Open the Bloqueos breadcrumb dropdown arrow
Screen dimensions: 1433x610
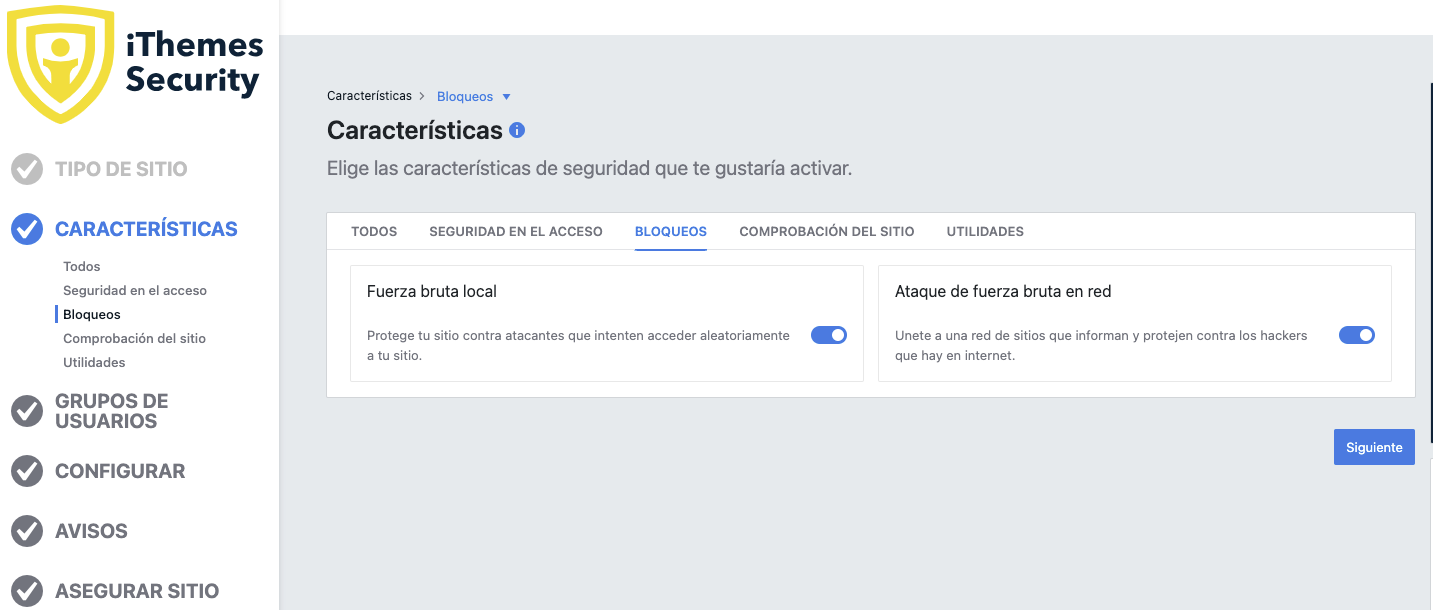point(506,97)
